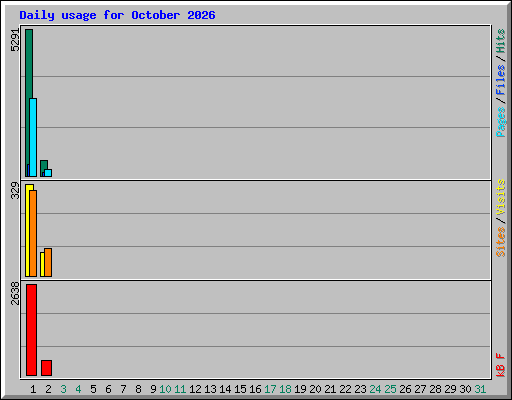This screenshot has height=400, width=512.
Task: Click the 5291 hits axis value
Action: 15,40
